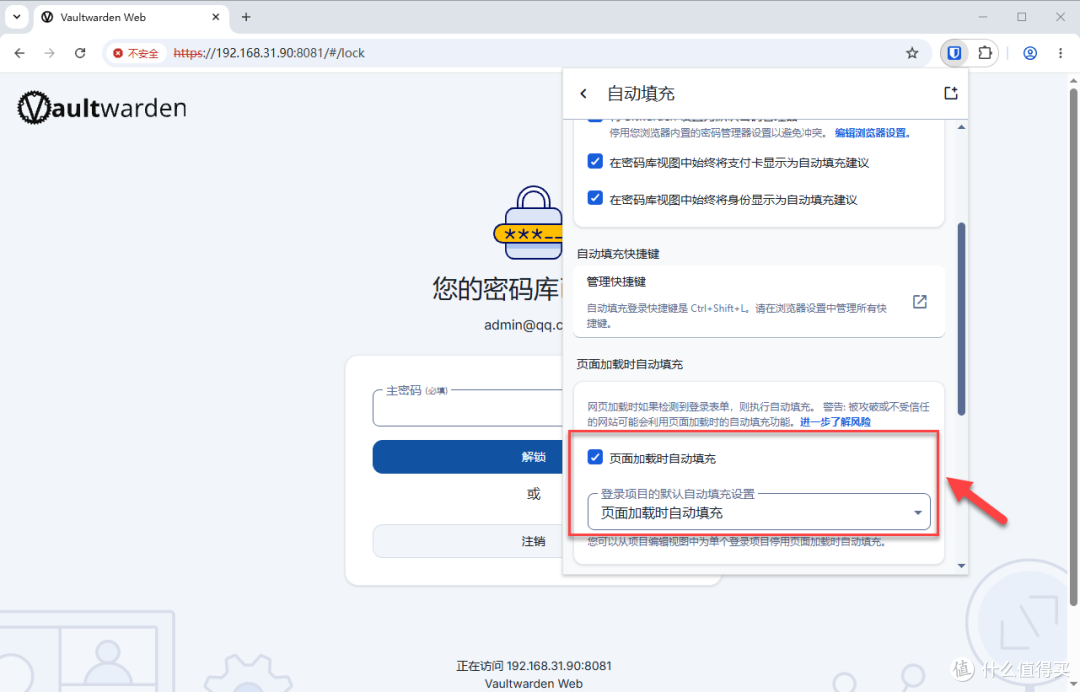The width and height of the screenshot is (1080, 692).
Task: Click the address bar URL
Action: coord(269,53)
